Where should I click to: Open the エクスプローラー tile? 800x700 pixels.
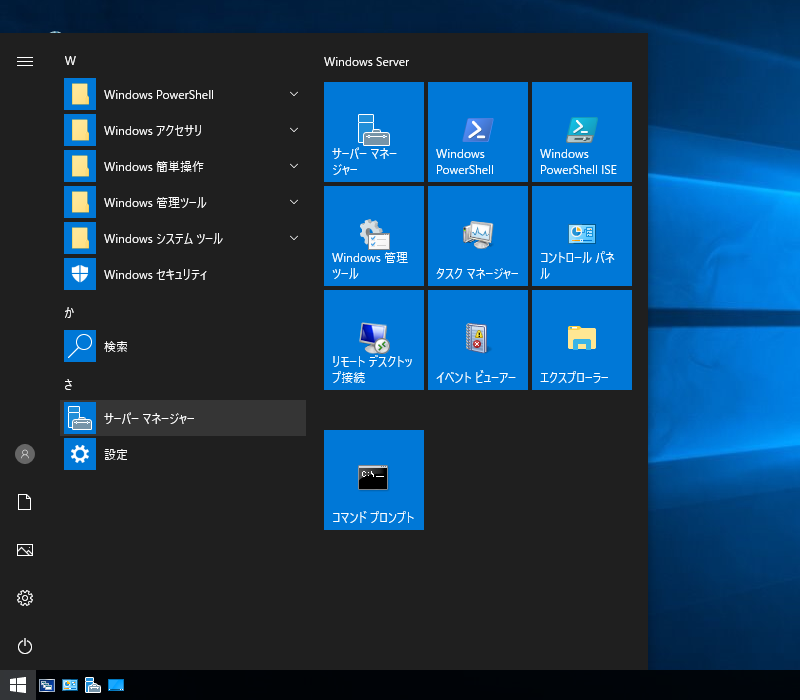[x=582, y=340]
